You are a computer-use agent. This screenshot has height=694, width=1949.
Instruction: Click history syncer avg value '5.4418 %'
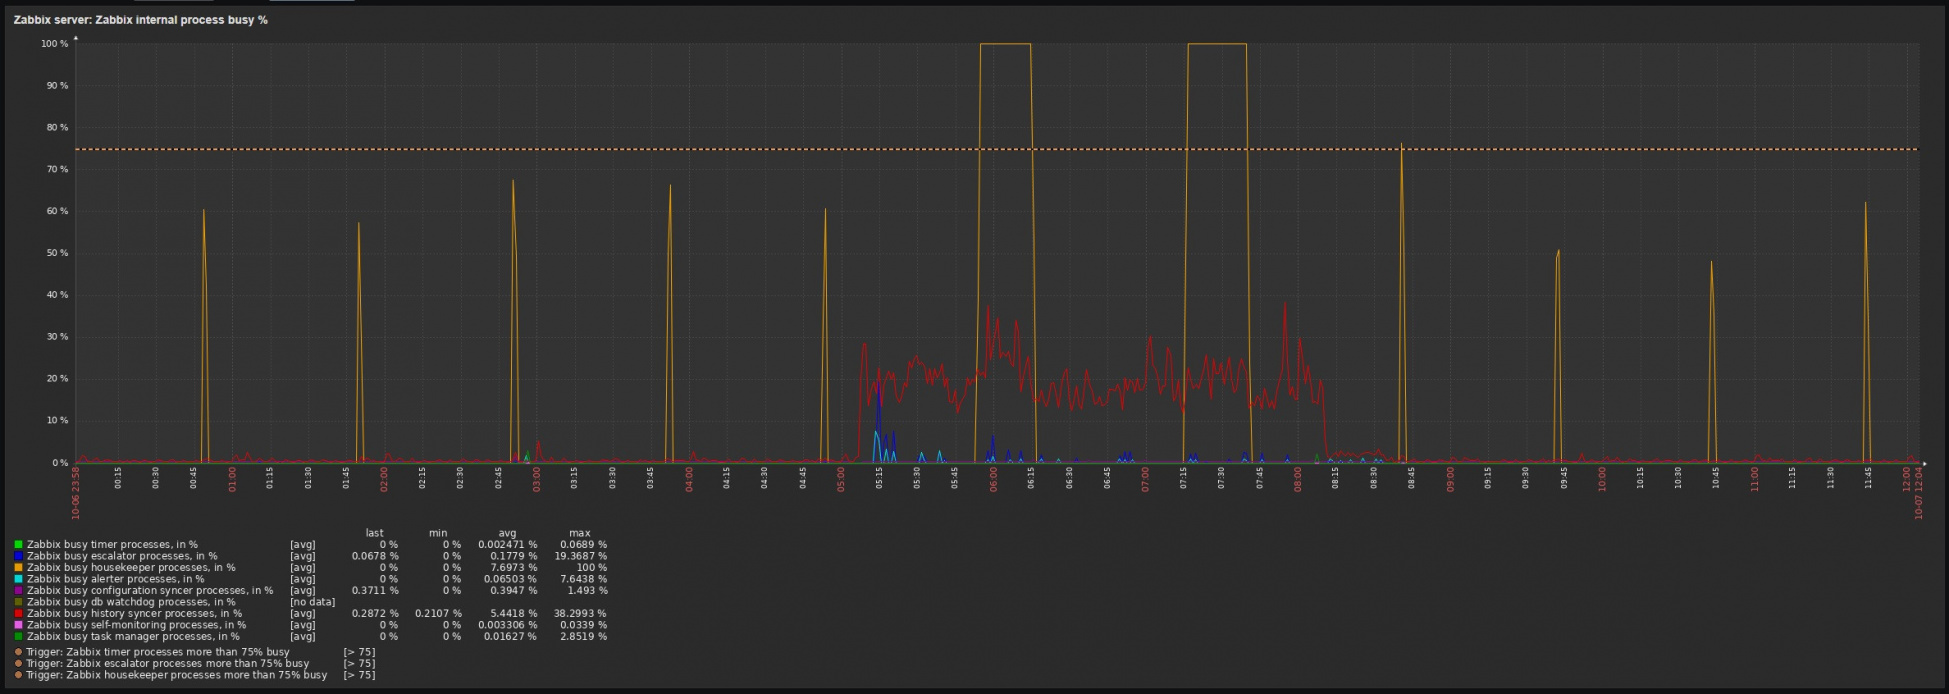coord(514,614)
